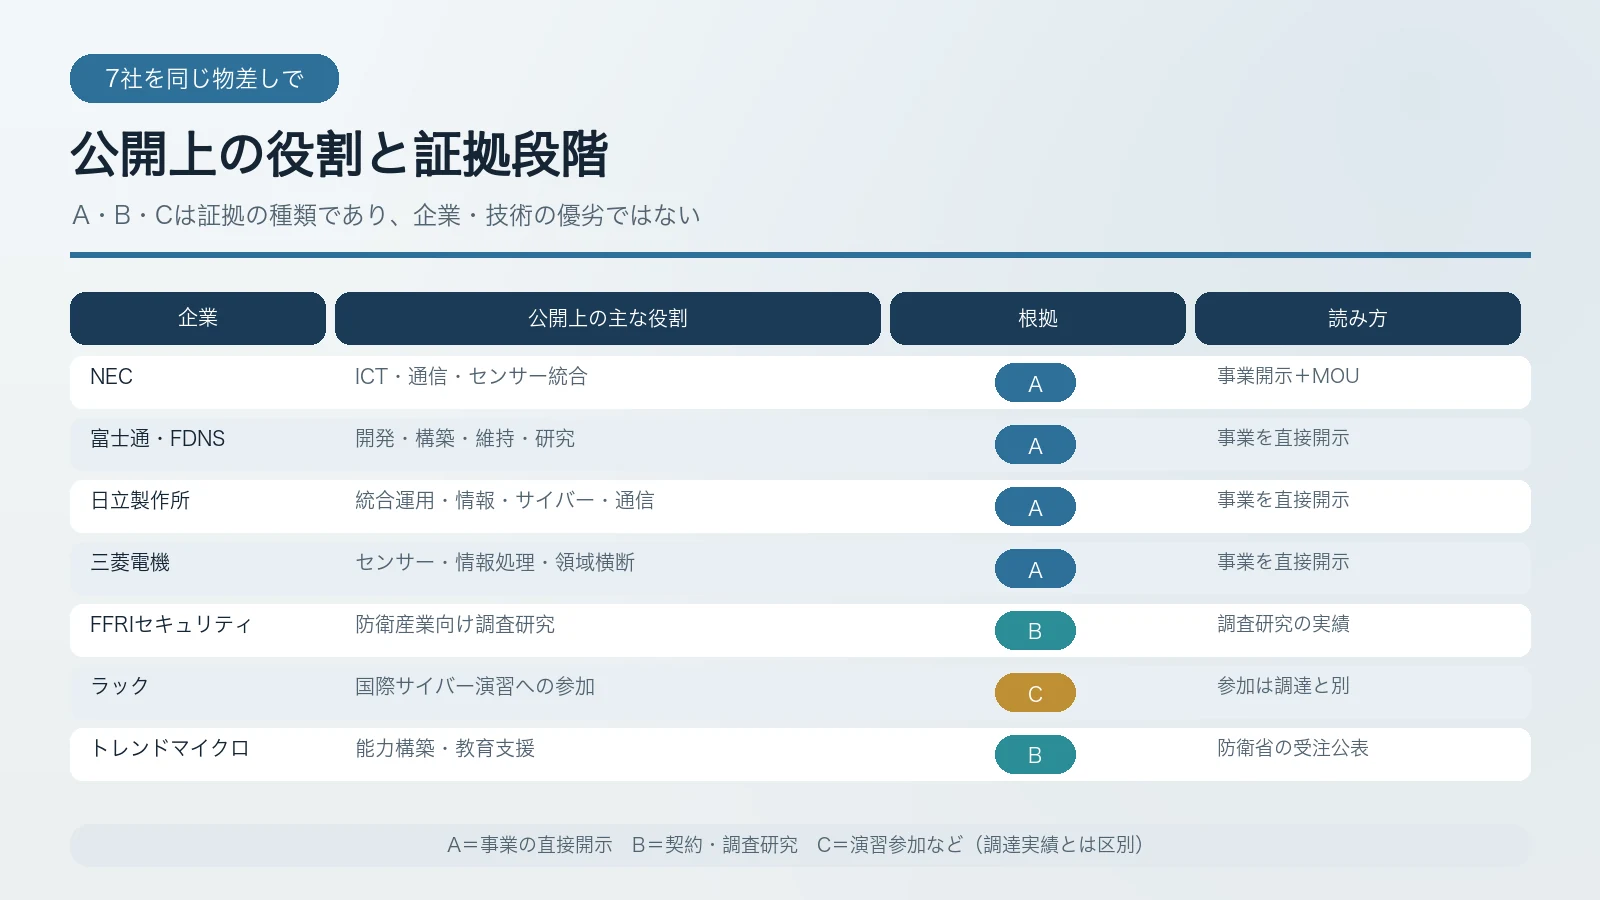Click the 7社を同じ物差しで tag pill
1600x900 pixels.
click(x=204, y=78)
